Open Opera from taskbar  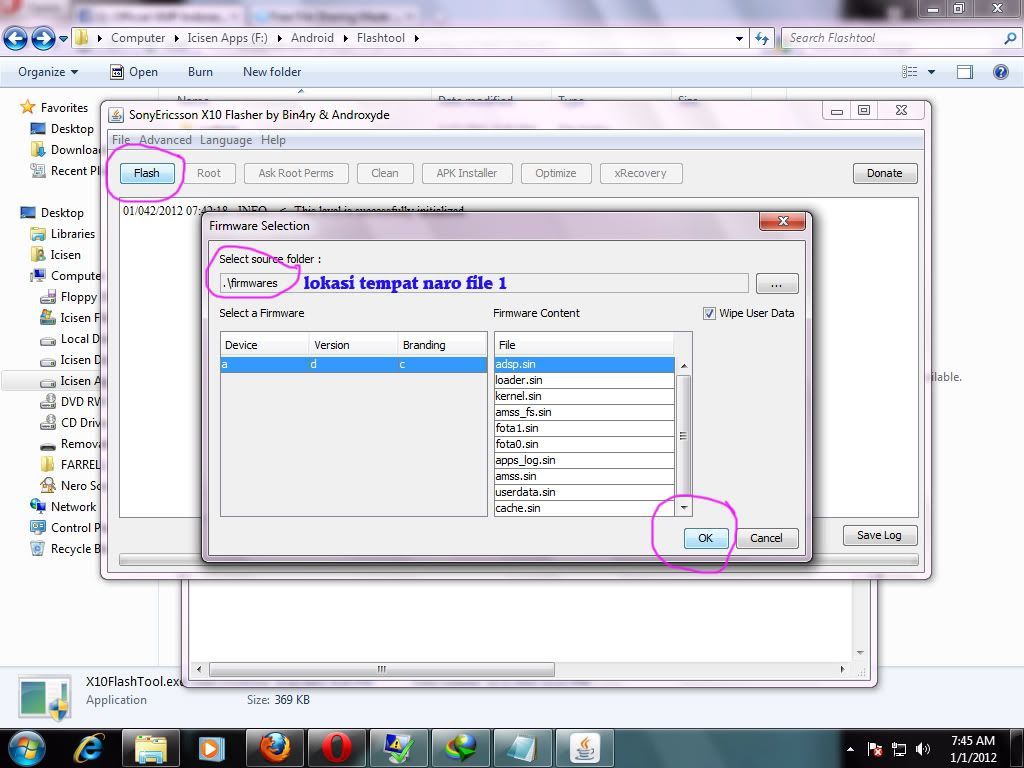(336, 748)
